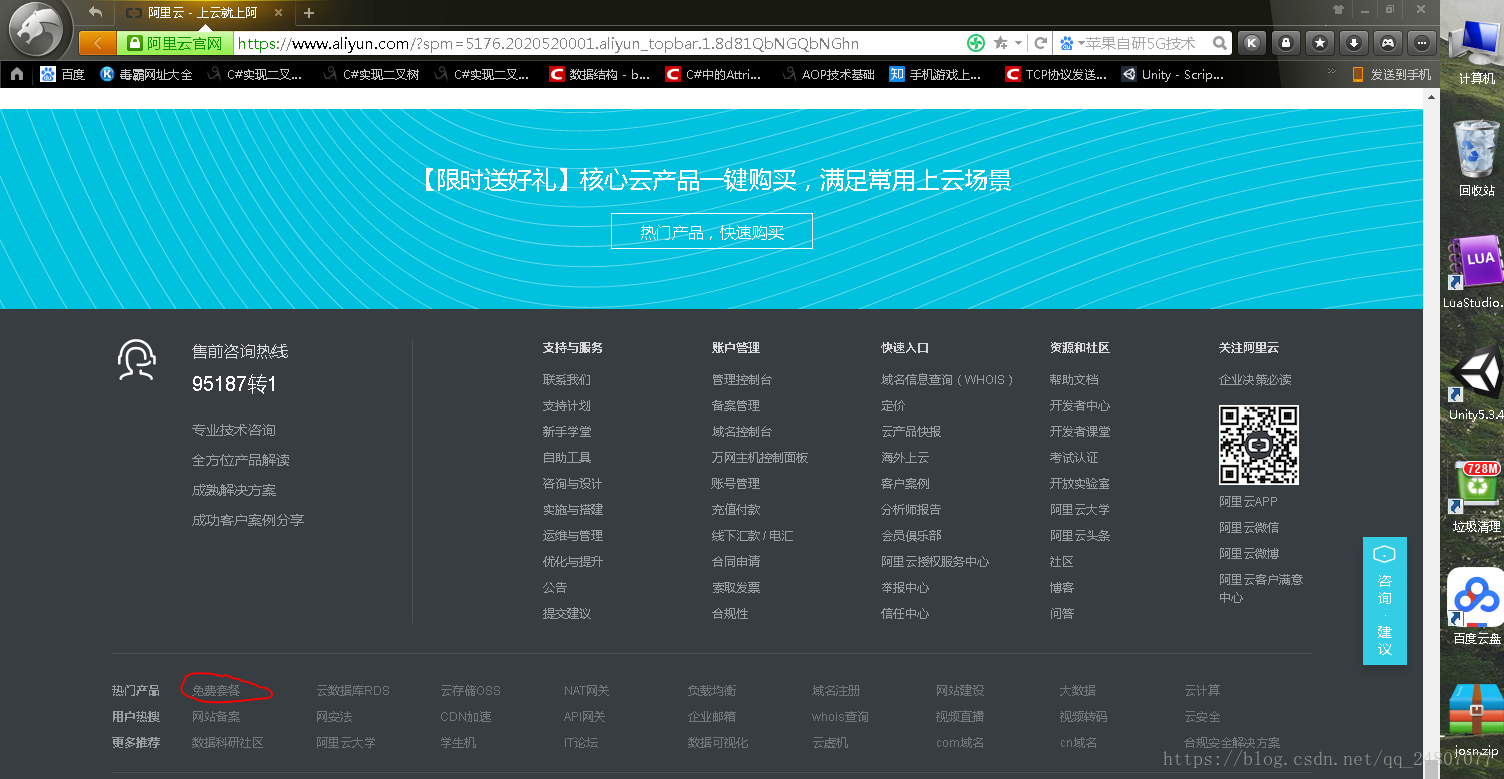Image resolution: width=1504 pixels, height=779 pixels.
Task: Expand the bookmarks bar overflow chevron
Action: [1331, 72]
